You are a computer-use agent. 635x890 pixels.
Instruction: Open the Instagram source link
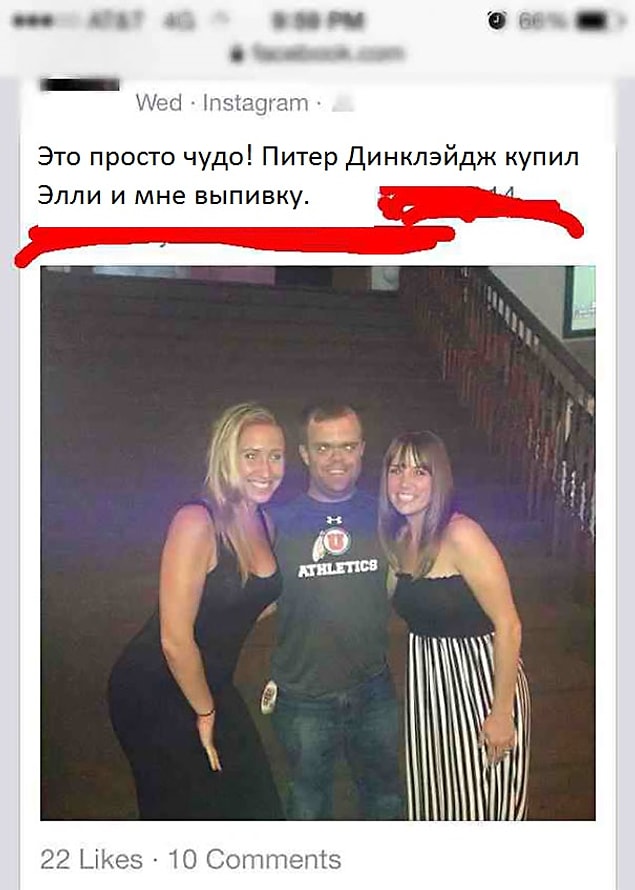pyautogui.click(x=255, y=103)
